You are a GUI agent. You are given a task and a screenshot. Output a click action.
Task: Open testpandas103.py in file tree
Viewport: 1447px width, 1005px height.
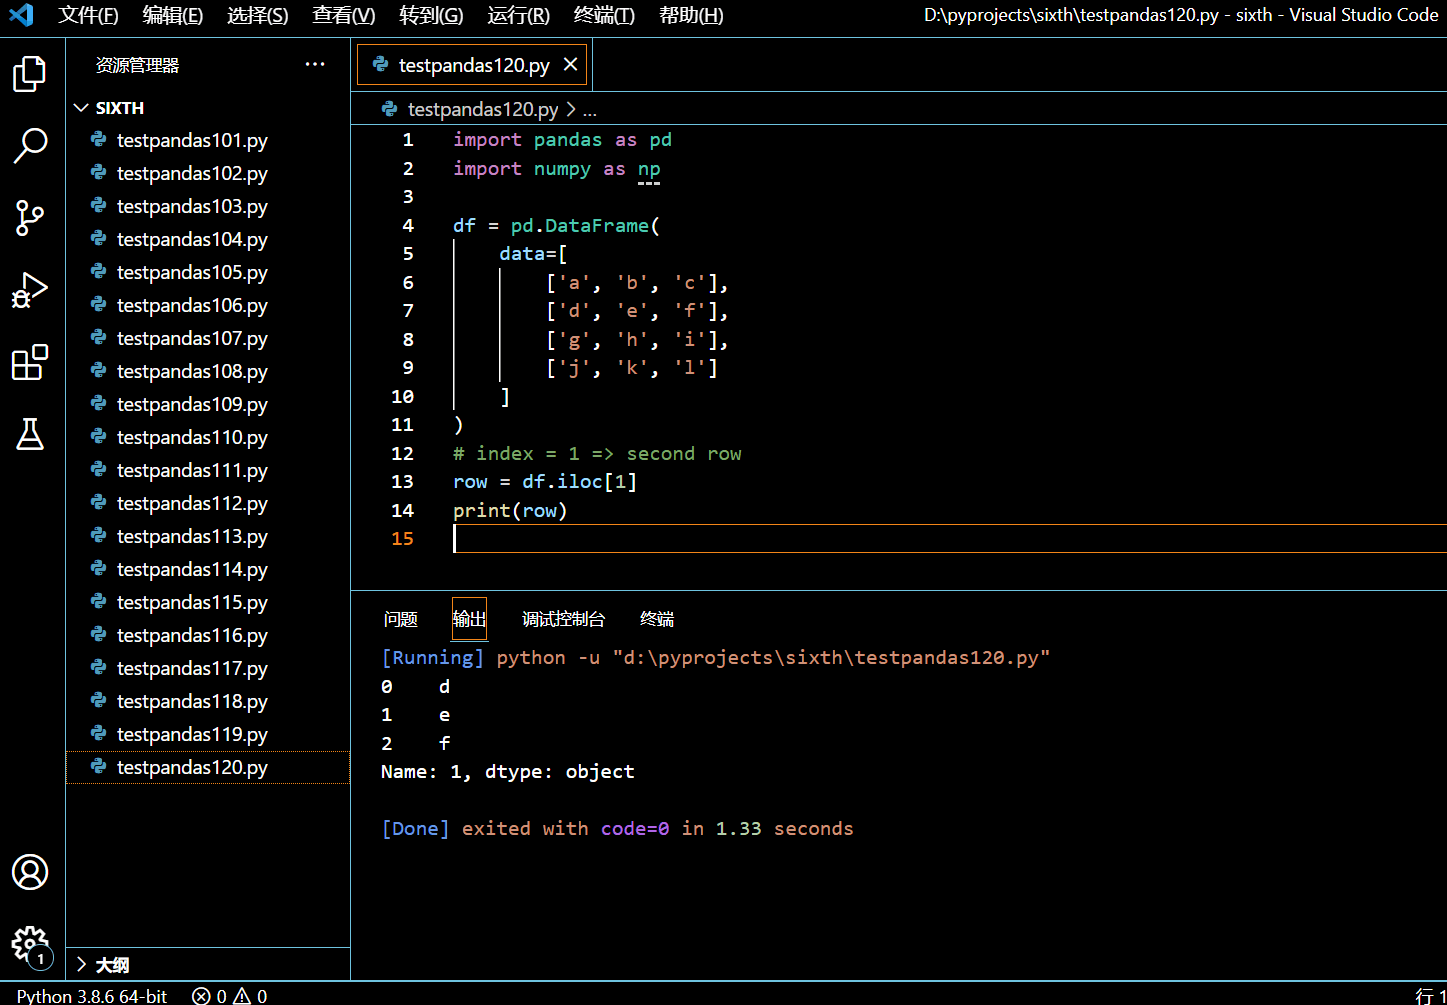(208, 206)
